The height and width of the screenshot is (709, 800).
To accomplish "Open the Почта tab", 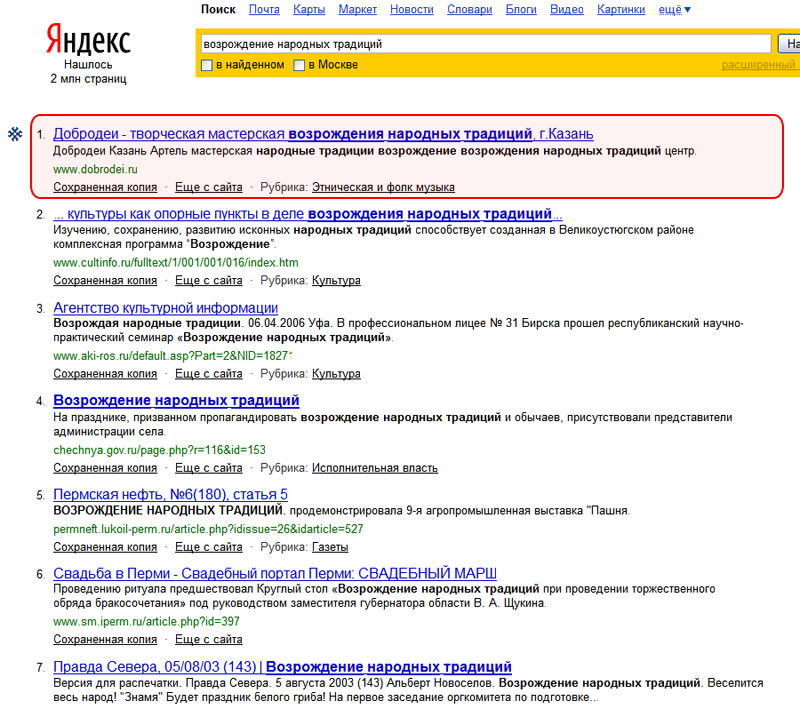I will tap(264, 10).
